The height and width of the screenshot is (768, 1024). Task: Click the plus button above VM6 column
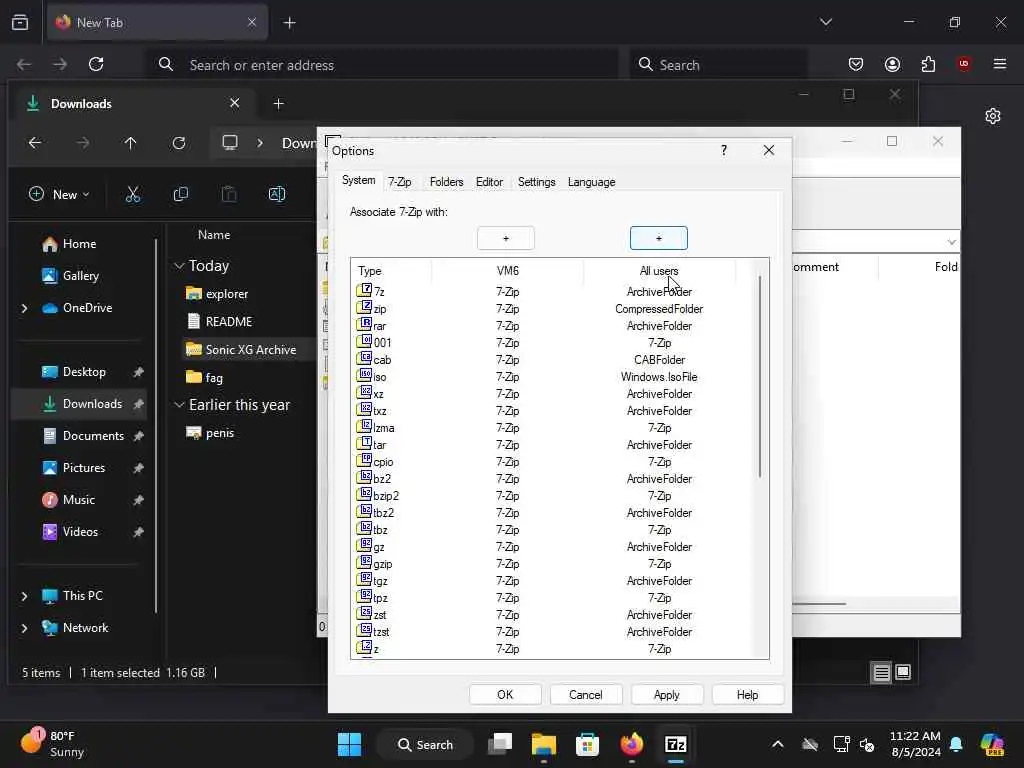coord(506,238)
